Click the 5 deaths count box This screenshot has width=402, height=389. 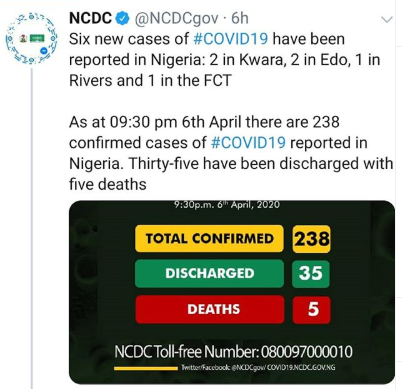tap(312, 310)
